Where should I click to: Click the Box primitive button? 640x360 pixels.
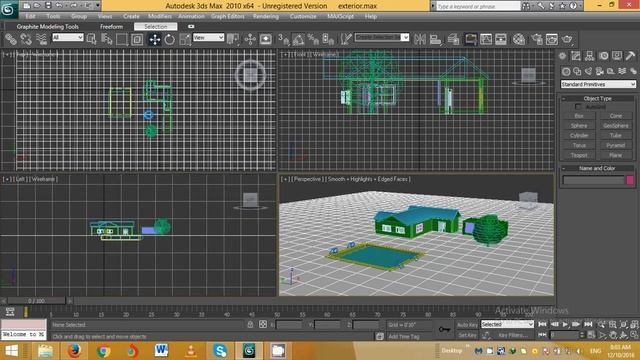click(579, 116)
